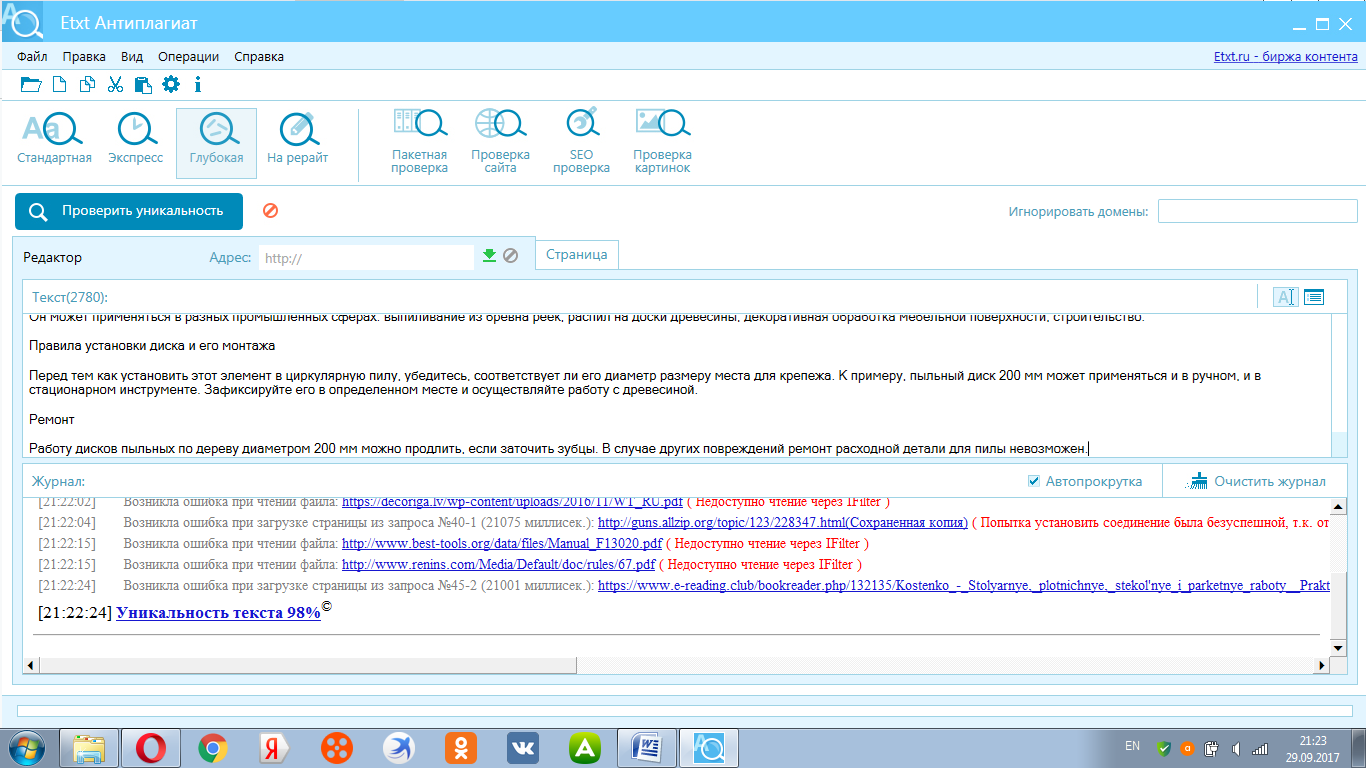Open Файл menu
1366x768 pixels.
click(32, 57)
